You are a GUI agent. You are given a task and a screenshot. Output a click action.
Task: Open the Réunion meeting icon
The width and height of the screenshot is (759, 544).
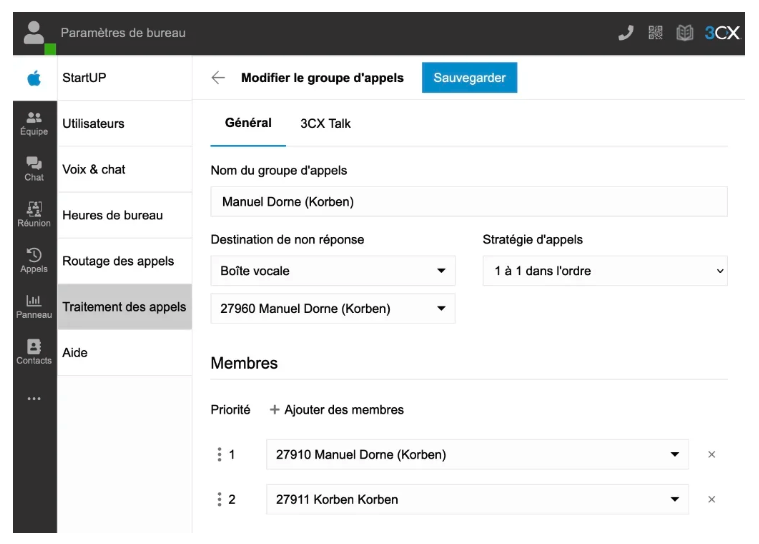[34, 215]
